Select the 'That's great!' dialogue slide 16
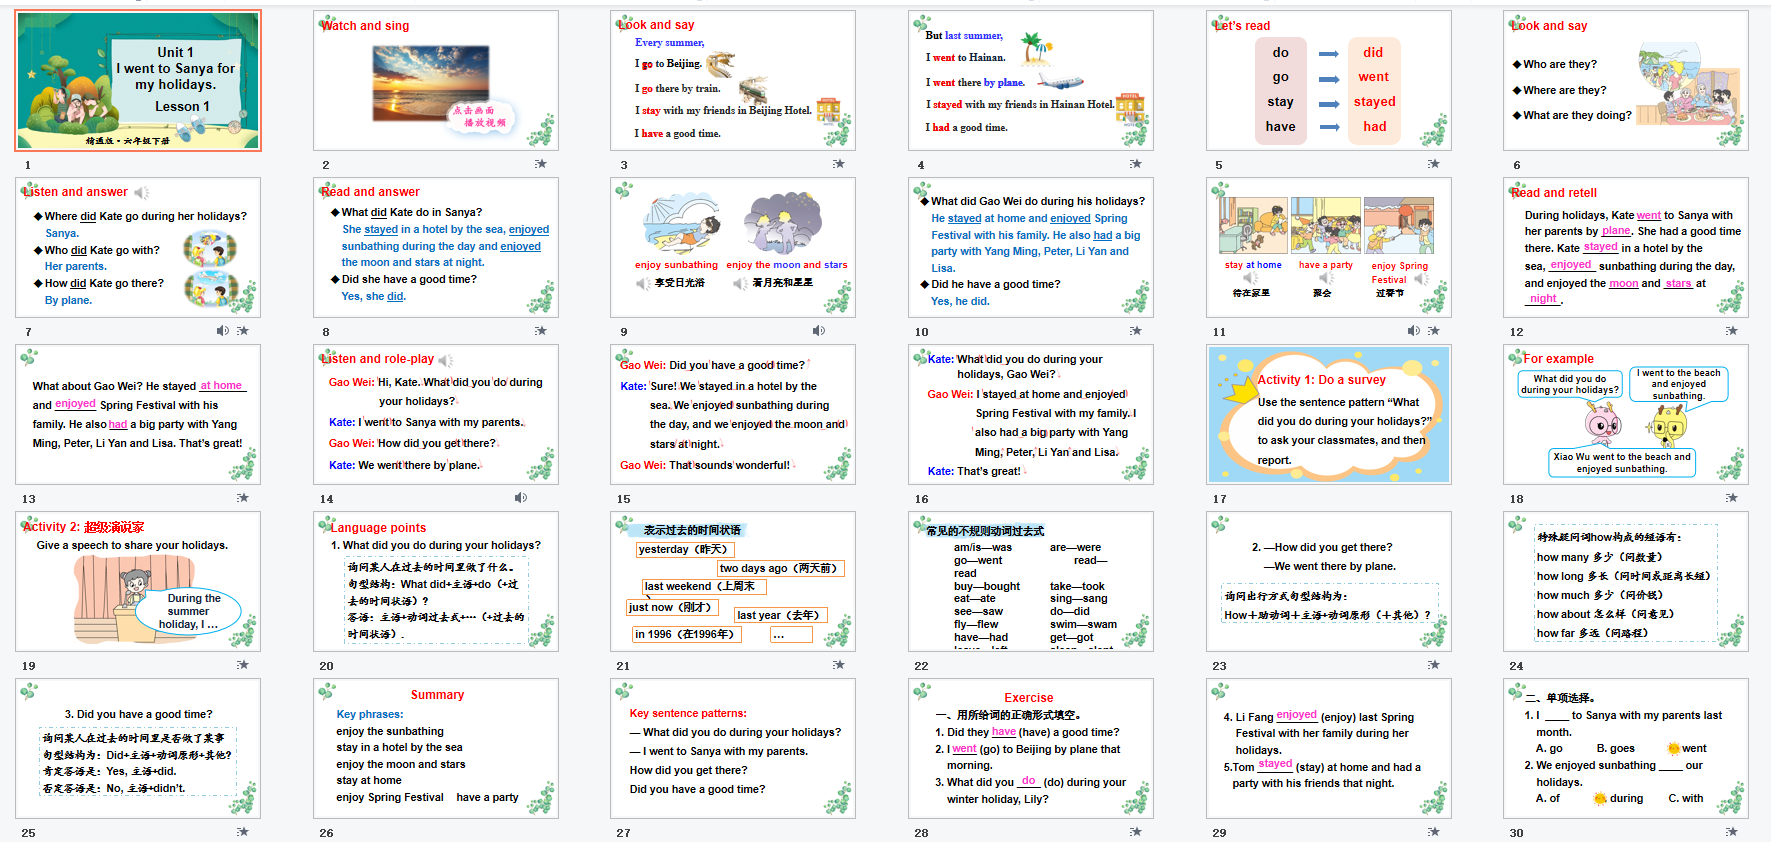 (1031, 415)
